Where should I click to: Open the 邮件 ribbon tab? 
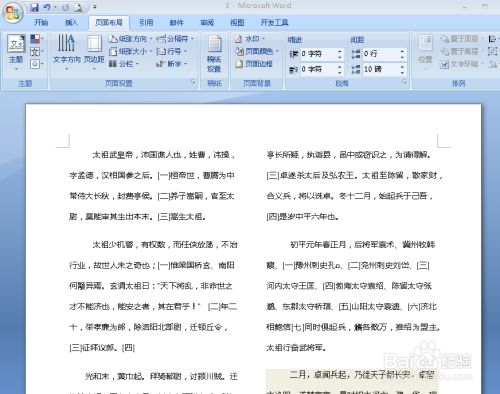click(x=176, y=23)
